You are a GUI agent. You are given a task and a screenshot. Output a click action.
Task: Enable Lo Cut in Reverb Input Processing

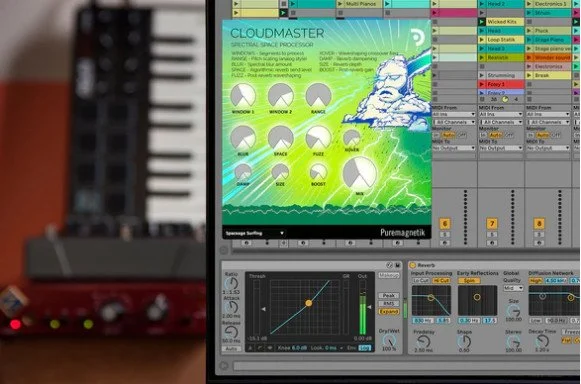(x=421, y=281)
